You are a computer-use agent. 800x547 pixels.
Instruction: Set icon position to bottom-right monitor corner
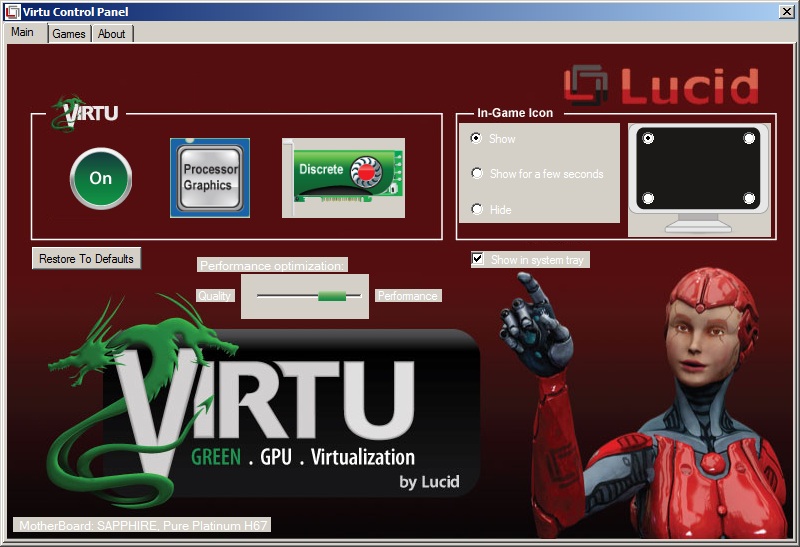tap(749, 198)
